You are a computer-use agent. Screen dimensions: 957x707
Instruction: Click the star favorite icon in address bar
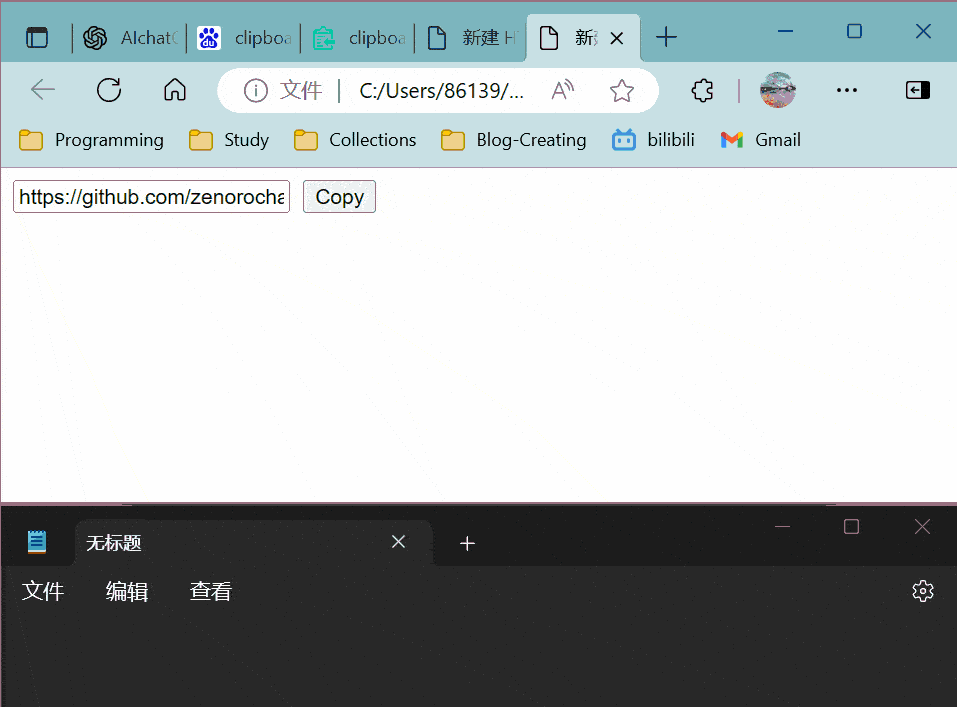(622, 91)
